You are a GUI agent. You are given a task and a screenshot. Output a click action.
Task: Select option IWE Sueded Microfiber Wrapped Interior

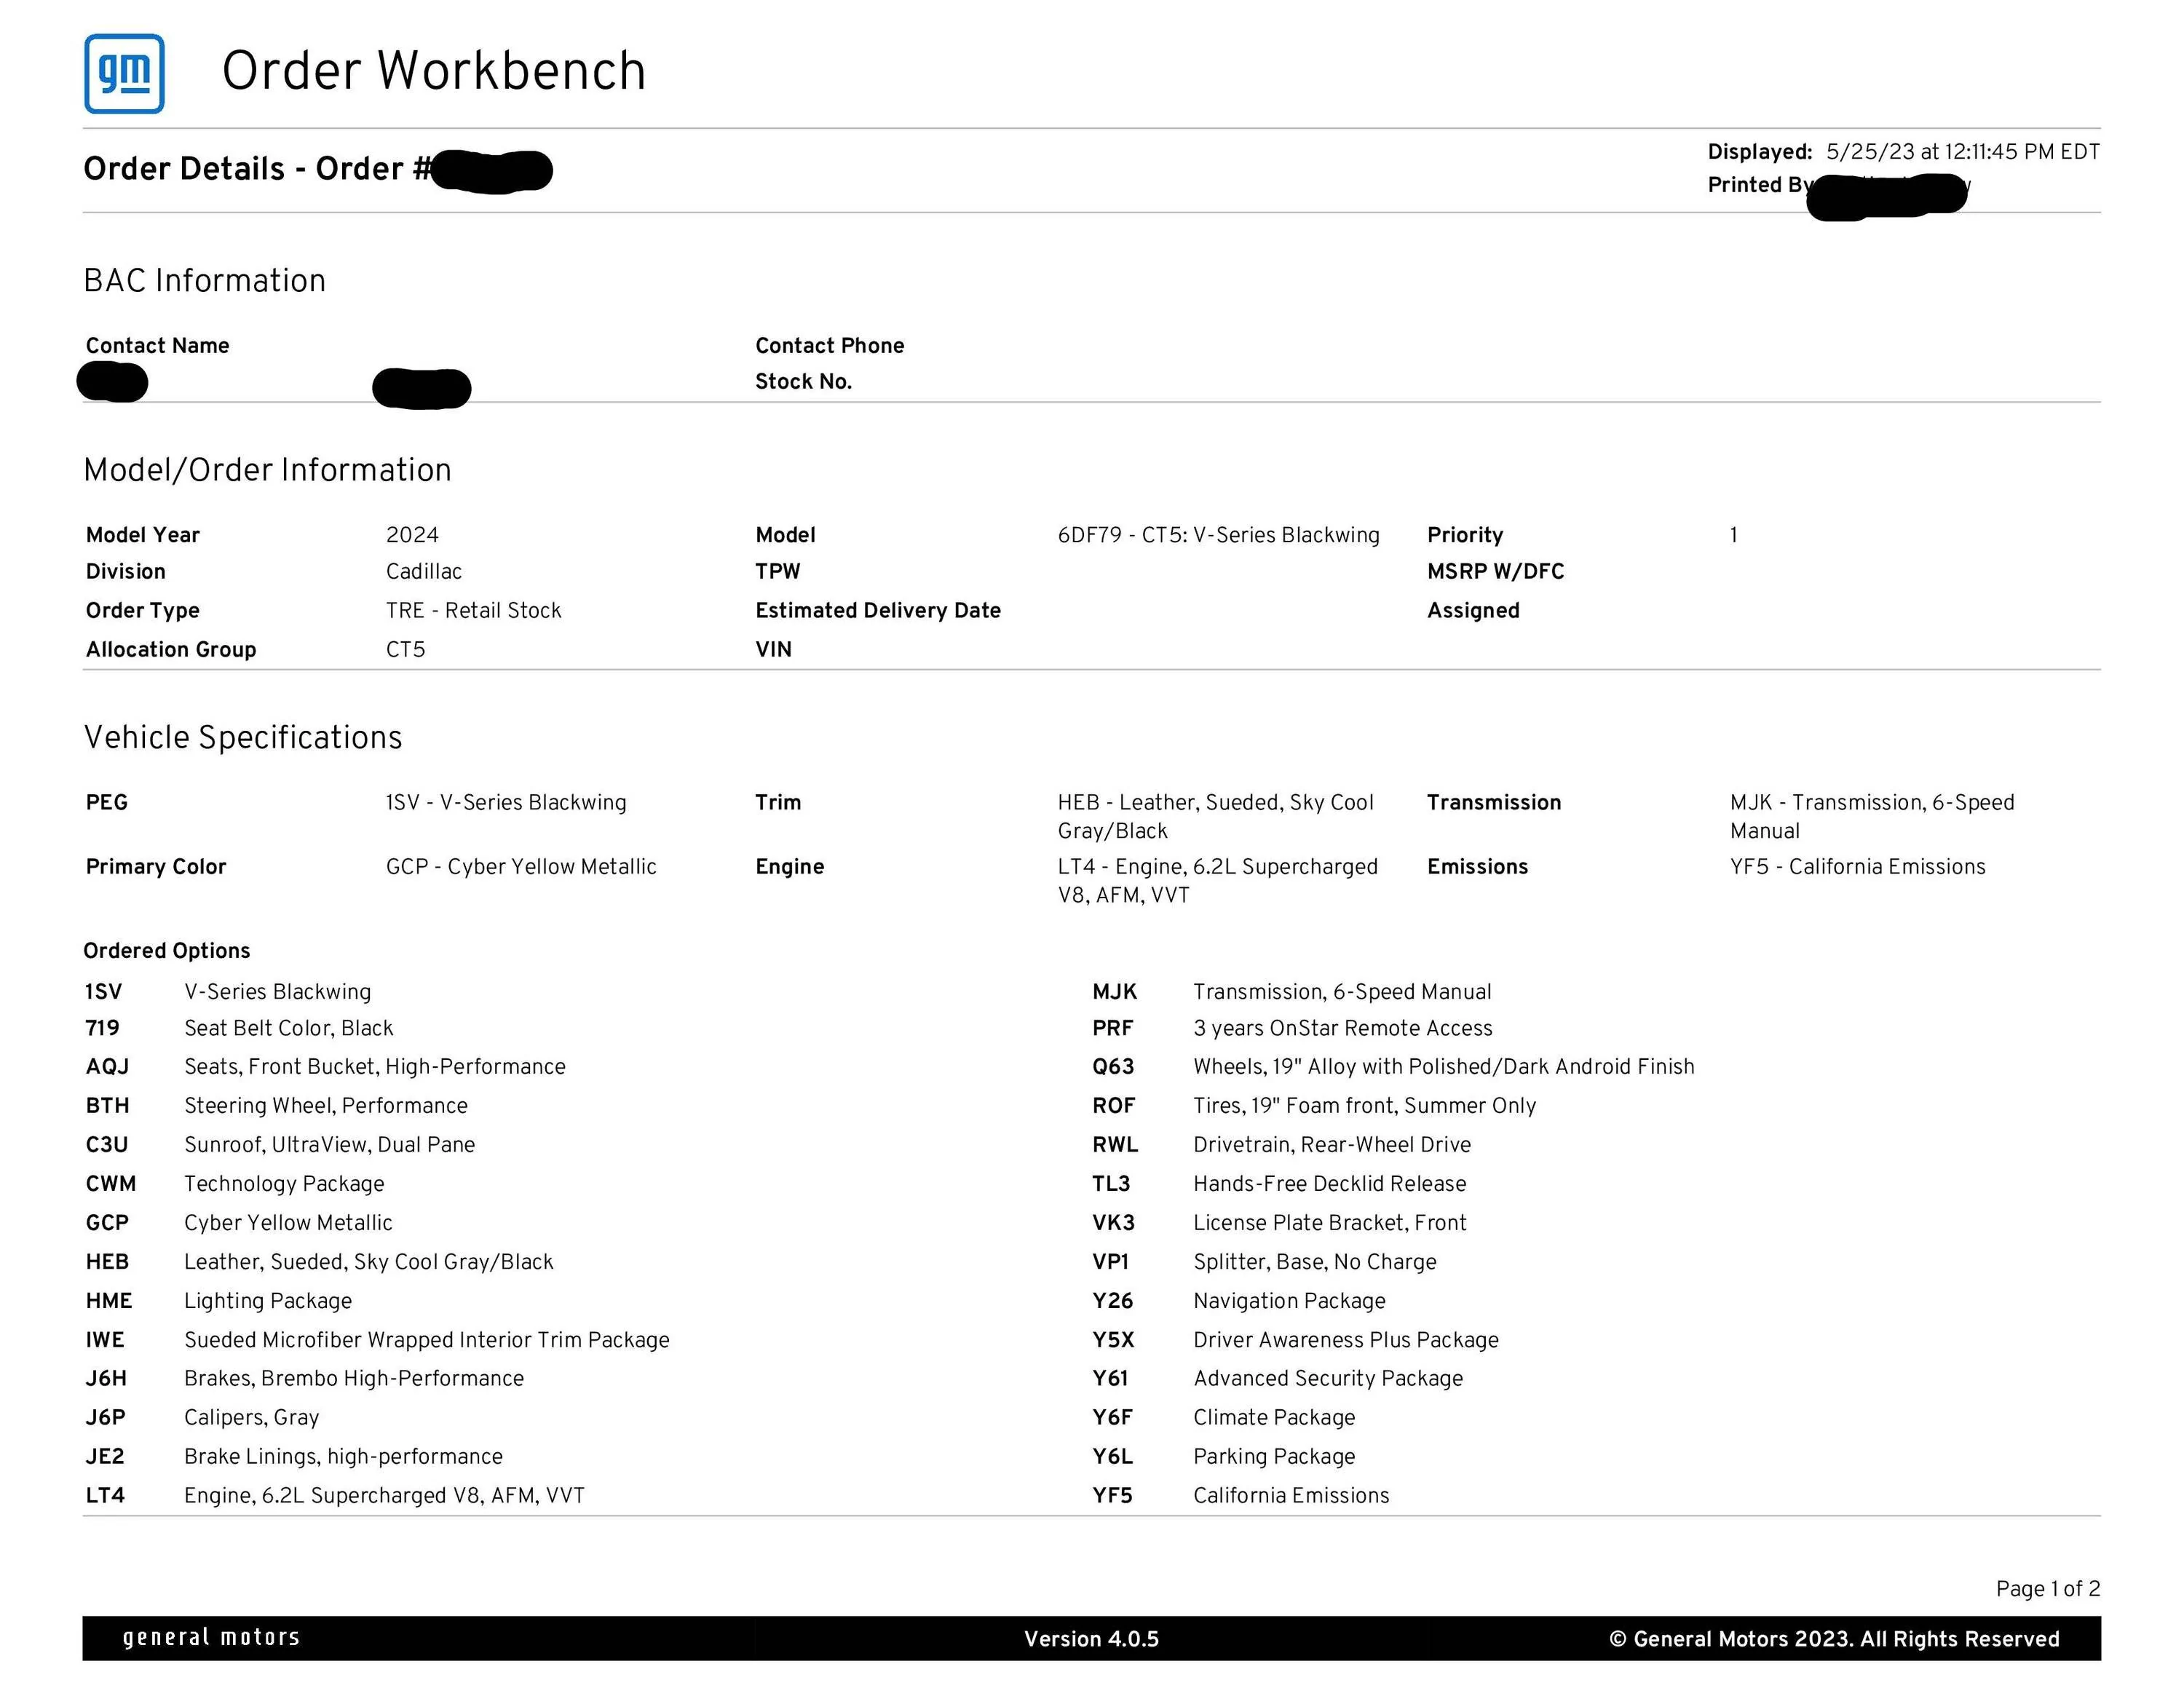(x=378, y=1340)
